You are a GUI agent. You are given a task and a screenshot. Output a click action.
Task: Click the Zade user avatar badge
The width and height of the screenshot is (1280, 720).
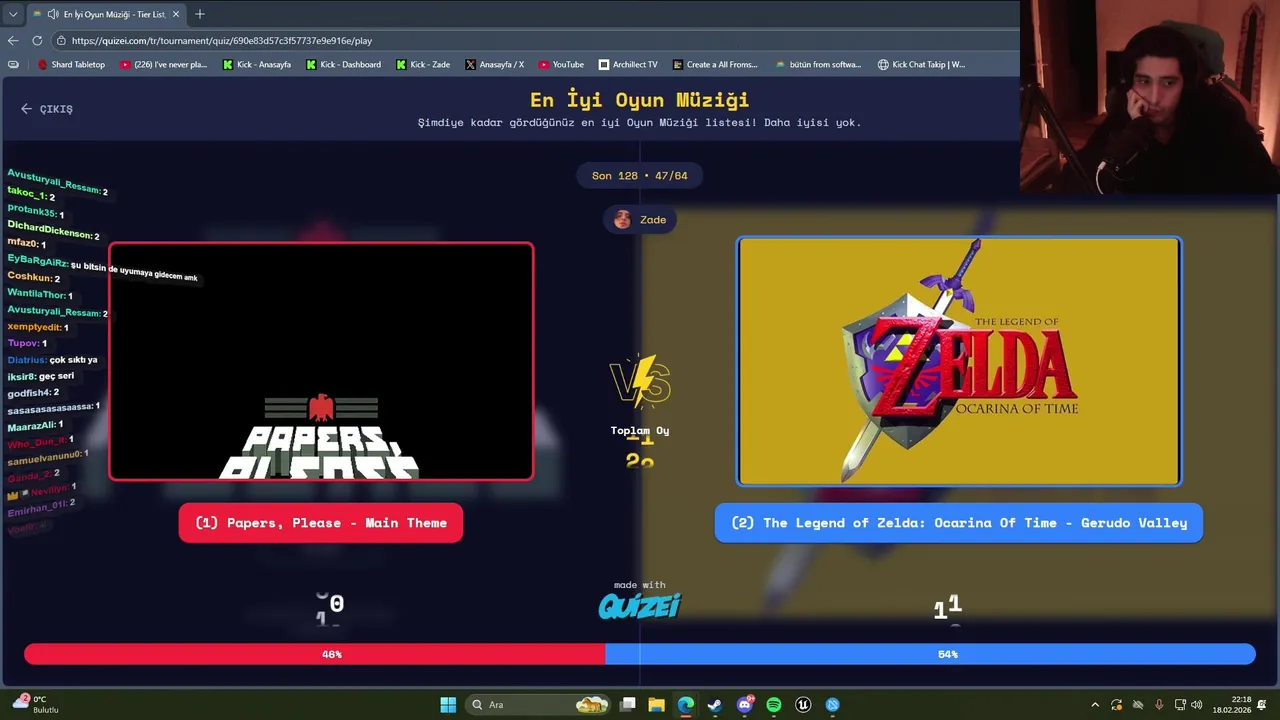click(x=640, y=219)
